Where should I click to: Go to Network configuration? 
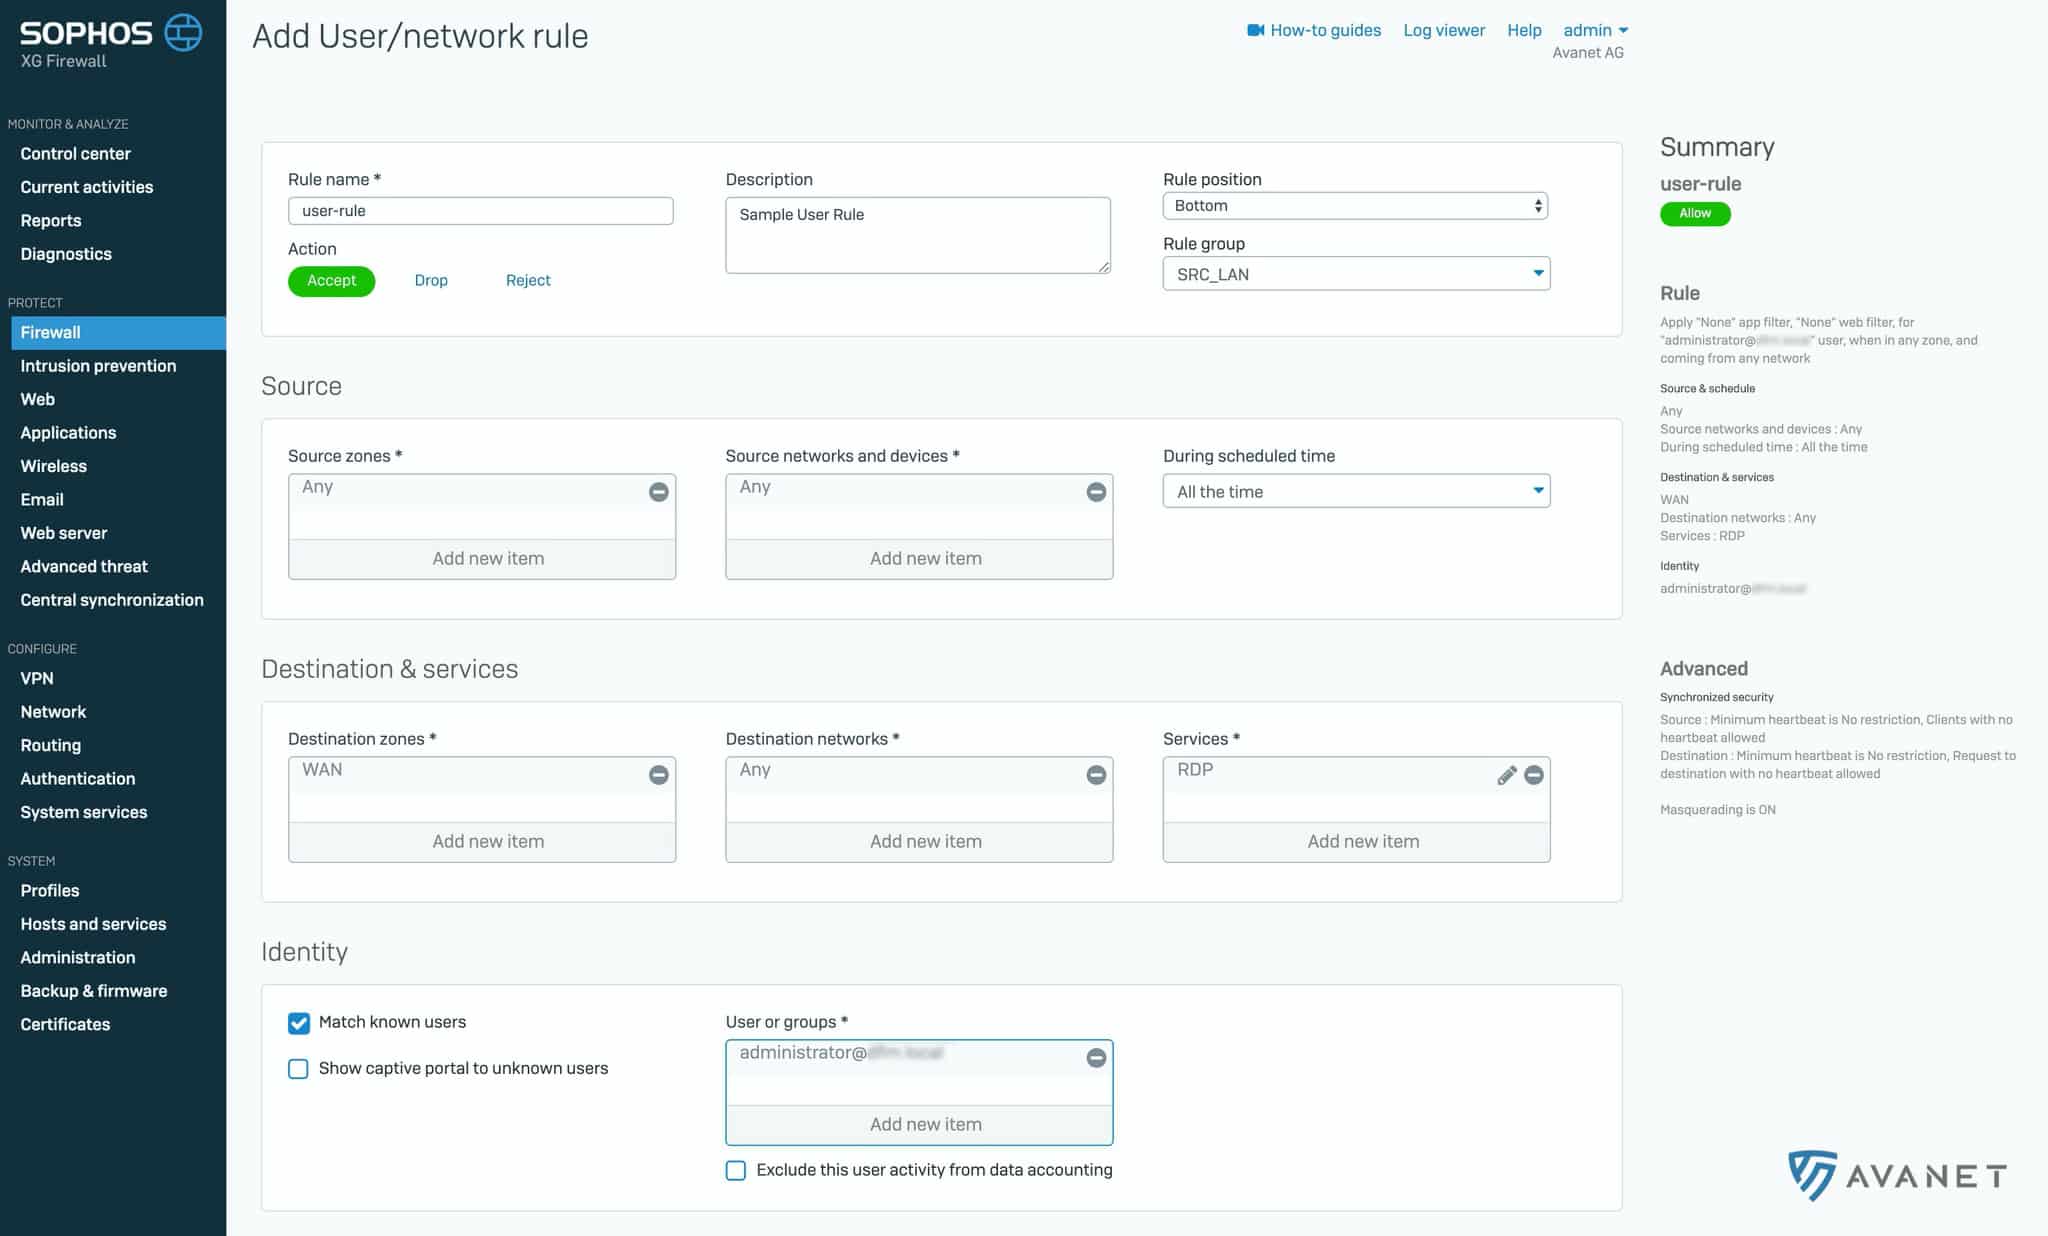pyautogui.click(x=53, y=712)
